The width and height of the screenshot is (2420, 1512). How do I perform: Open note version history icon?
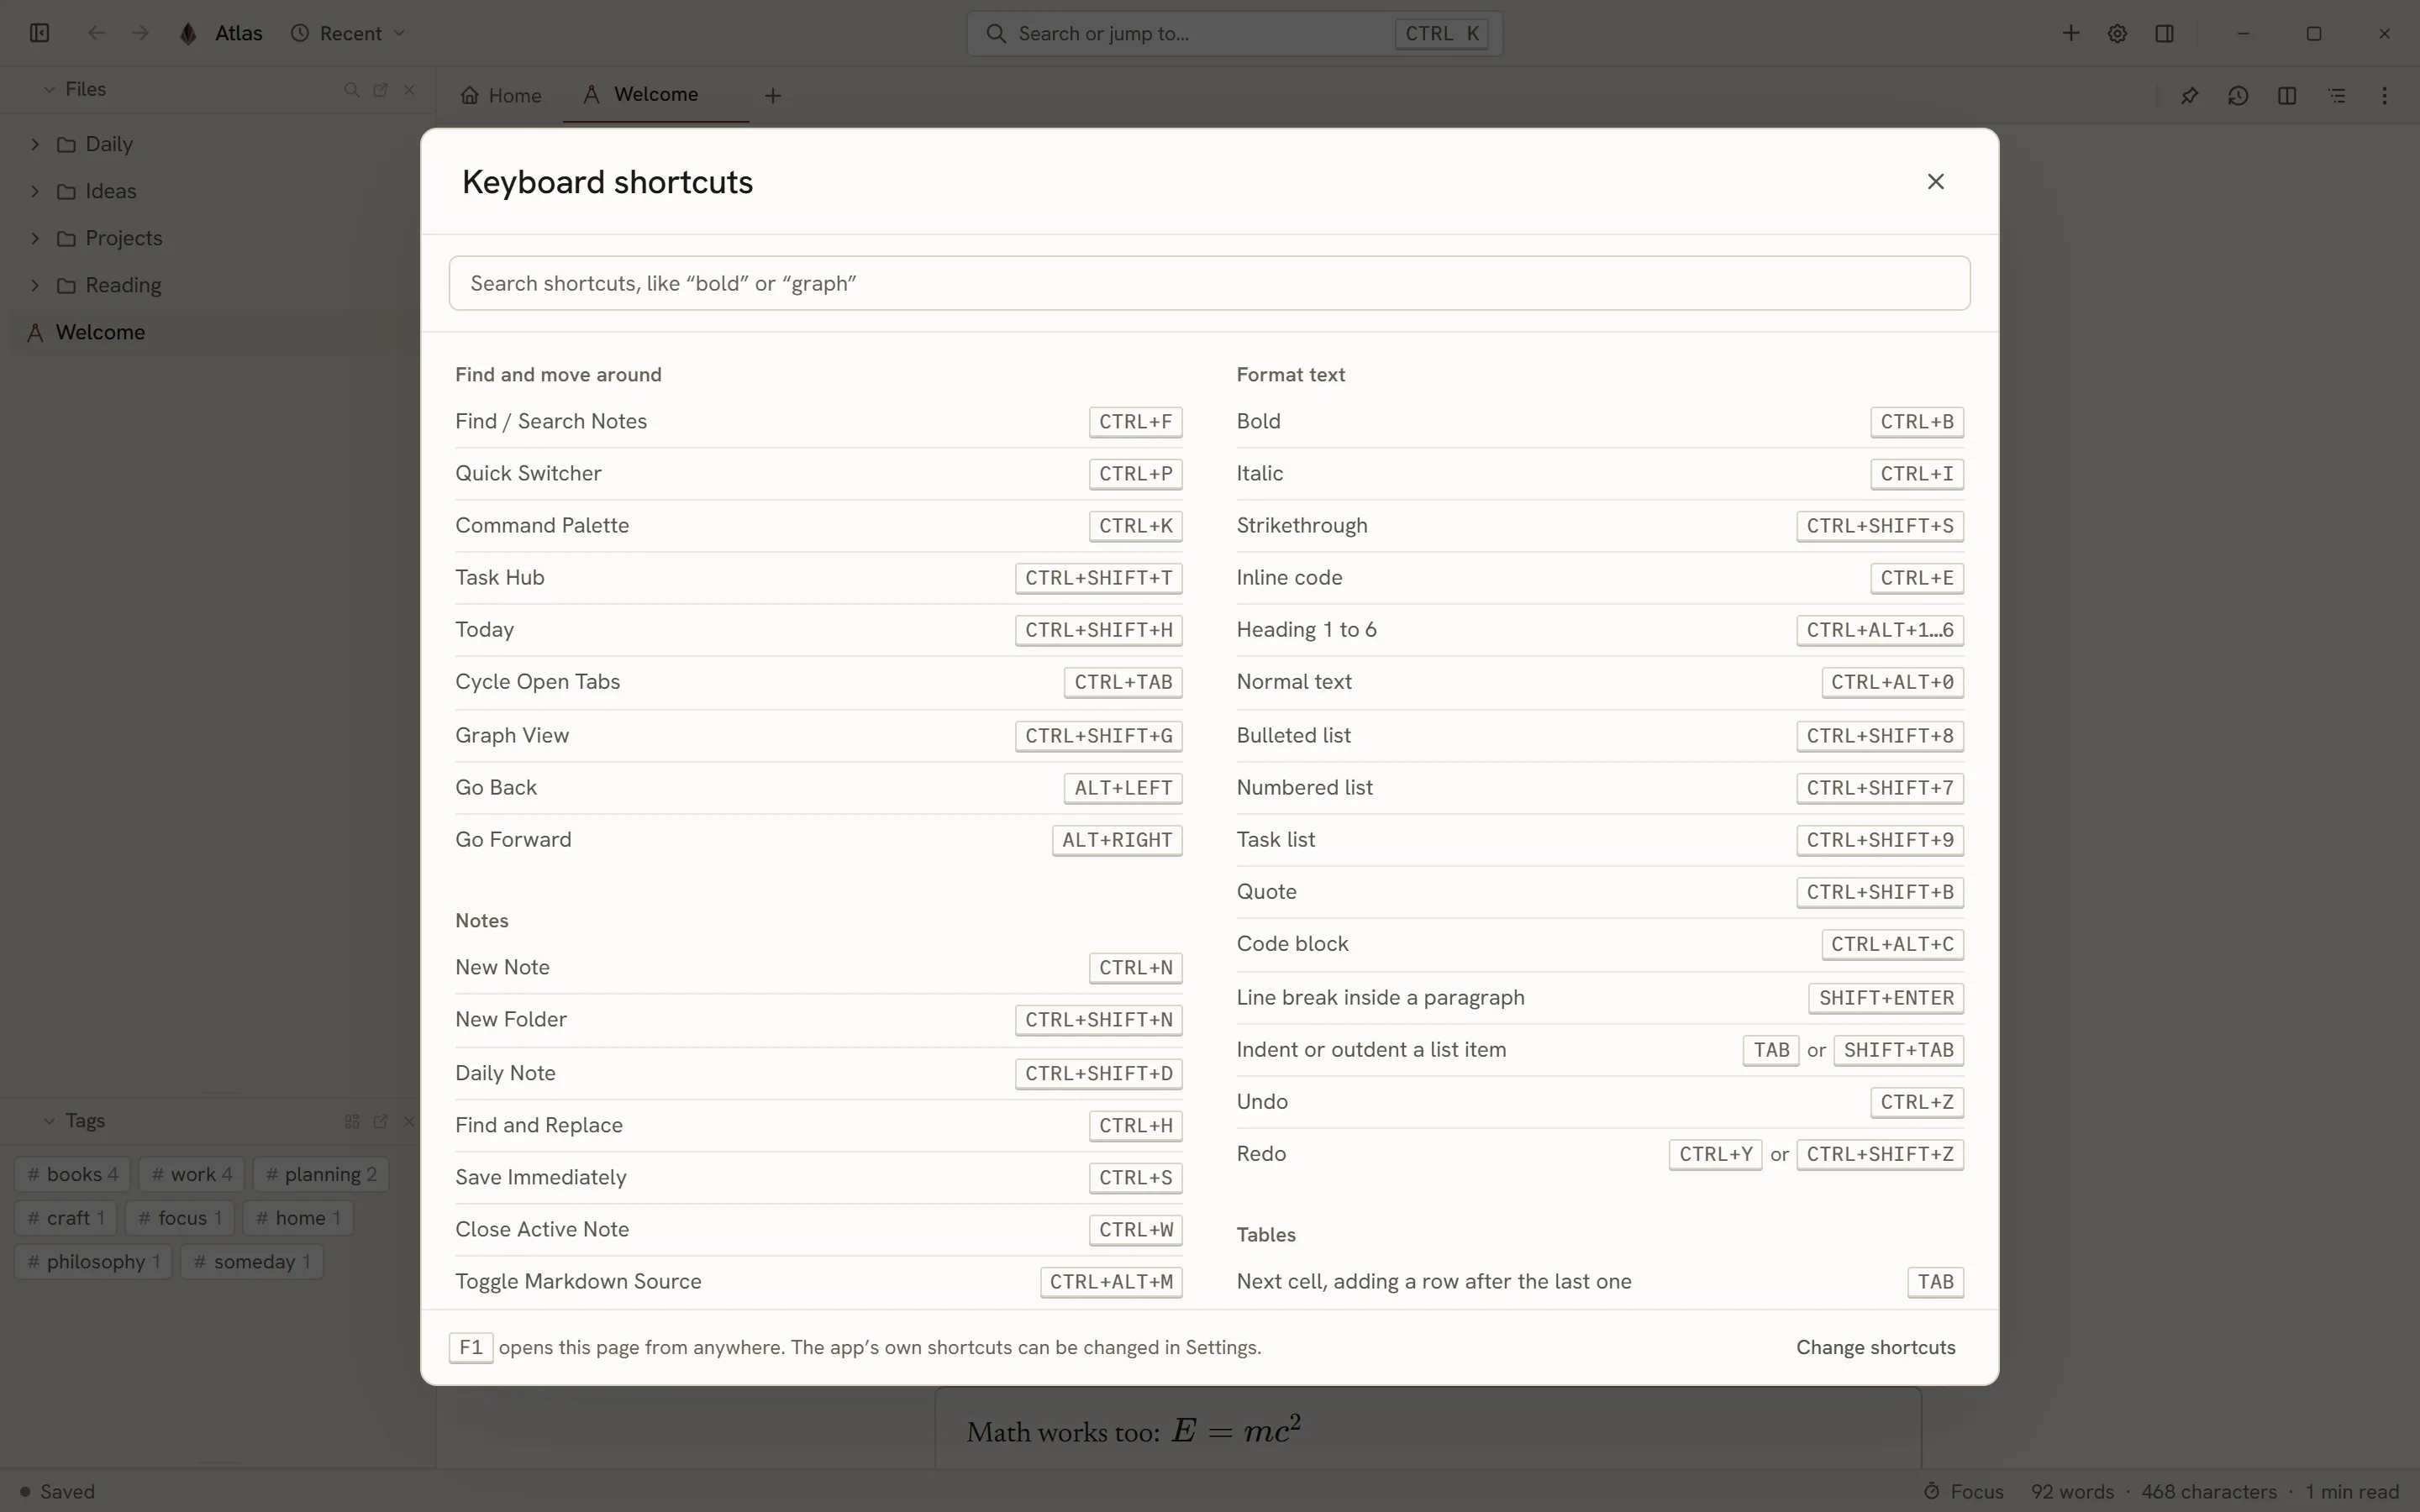(x=2238, y=96)
